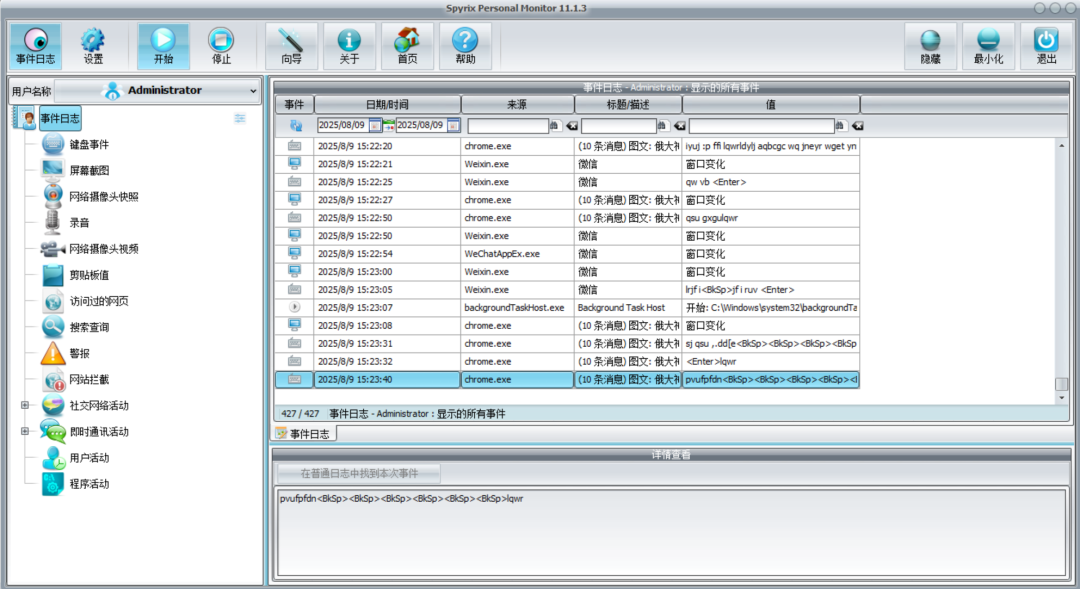Click the 标题/描述 filter input field

(x=619, y=126)
